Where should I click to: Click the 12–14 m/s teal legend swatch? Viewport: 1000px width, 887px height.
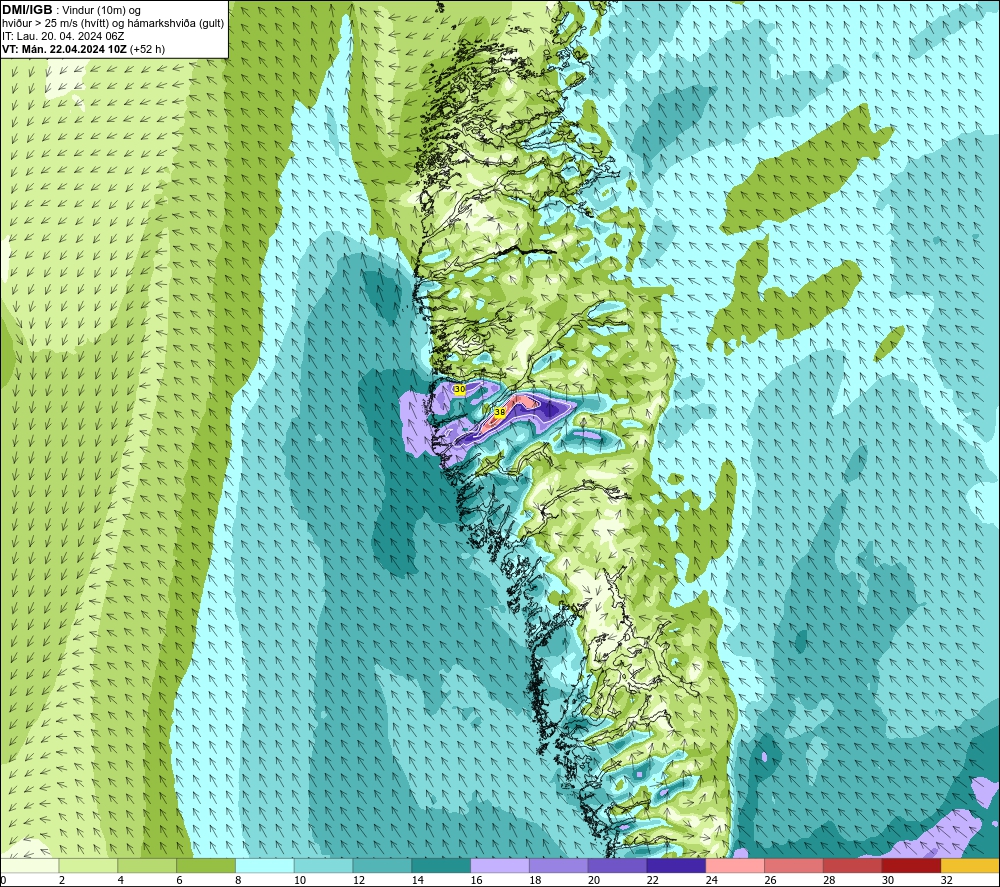(x=382, y=866)
